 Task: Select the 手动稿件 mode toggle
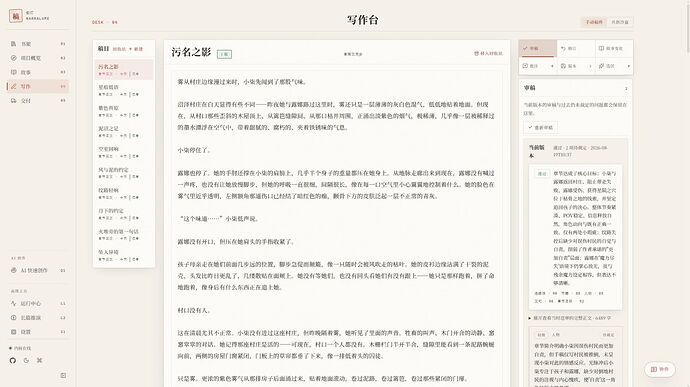594,22
